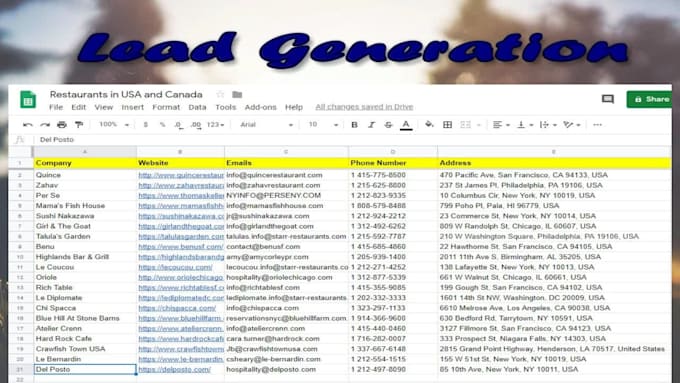
Task: Open the Quince website link
Action: click(181, 175)
